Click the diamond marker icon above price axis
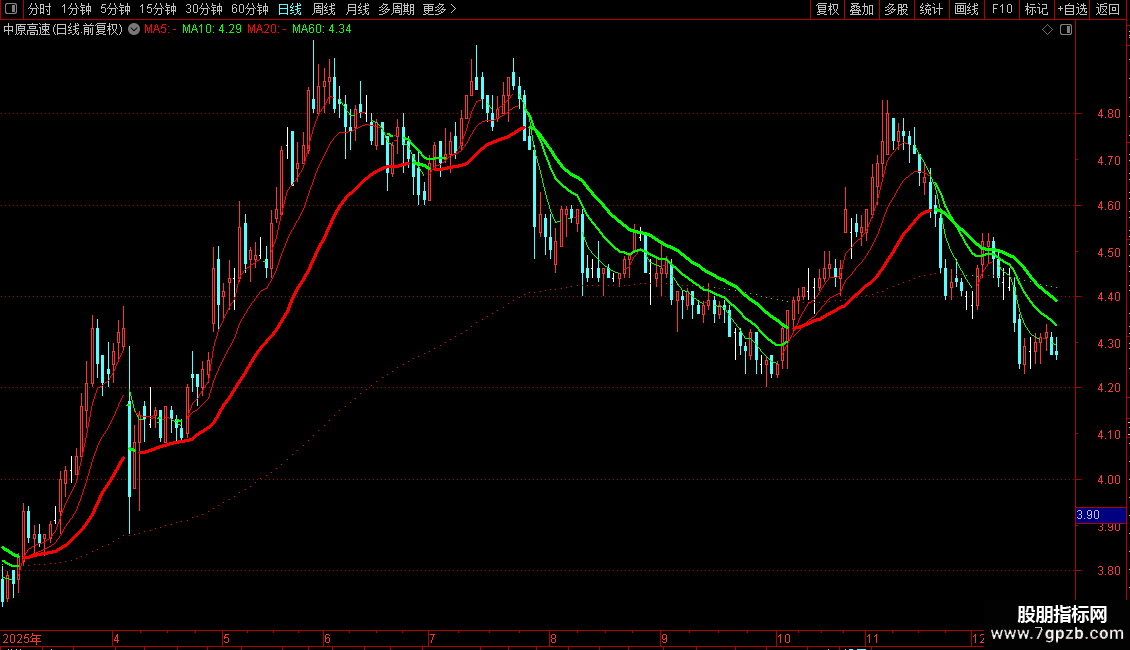 [x=1047, y=30]
